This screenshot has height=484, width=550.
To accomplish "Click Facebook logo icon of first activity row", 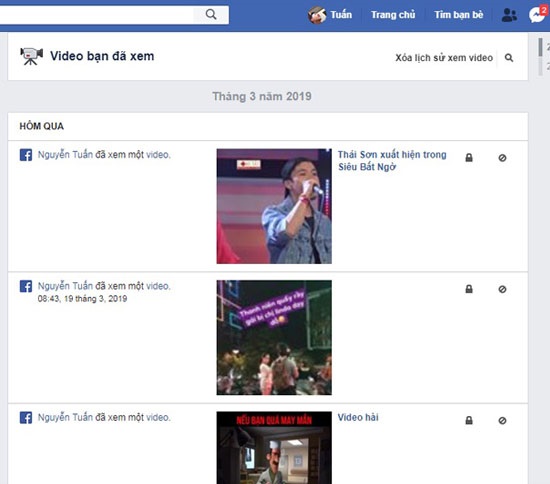I will coord(26,155).
